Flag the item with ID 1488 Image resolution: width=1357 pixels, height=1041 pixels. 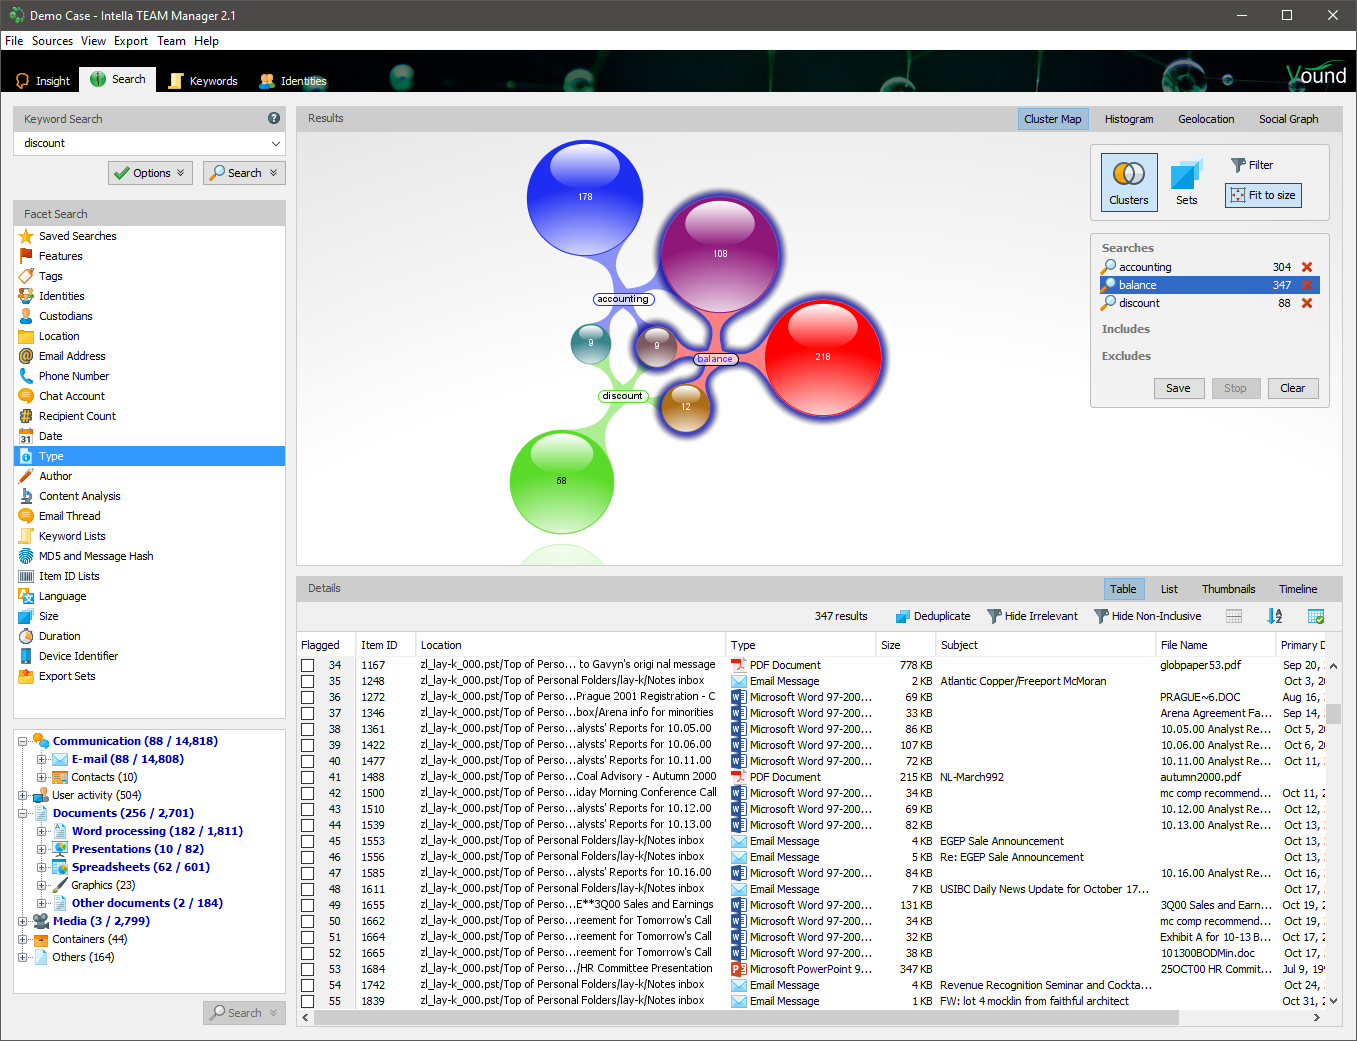tap(308, 777)
